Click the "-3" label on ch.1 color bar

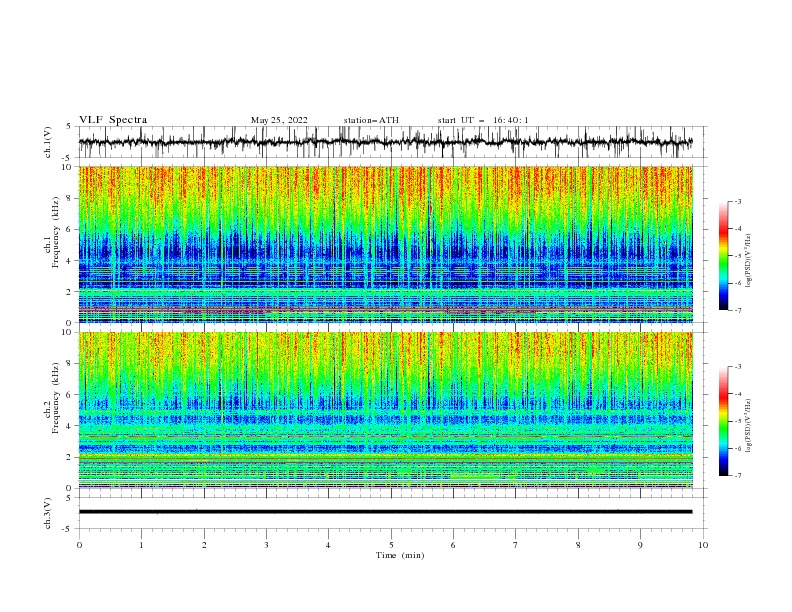coord(738,201)
